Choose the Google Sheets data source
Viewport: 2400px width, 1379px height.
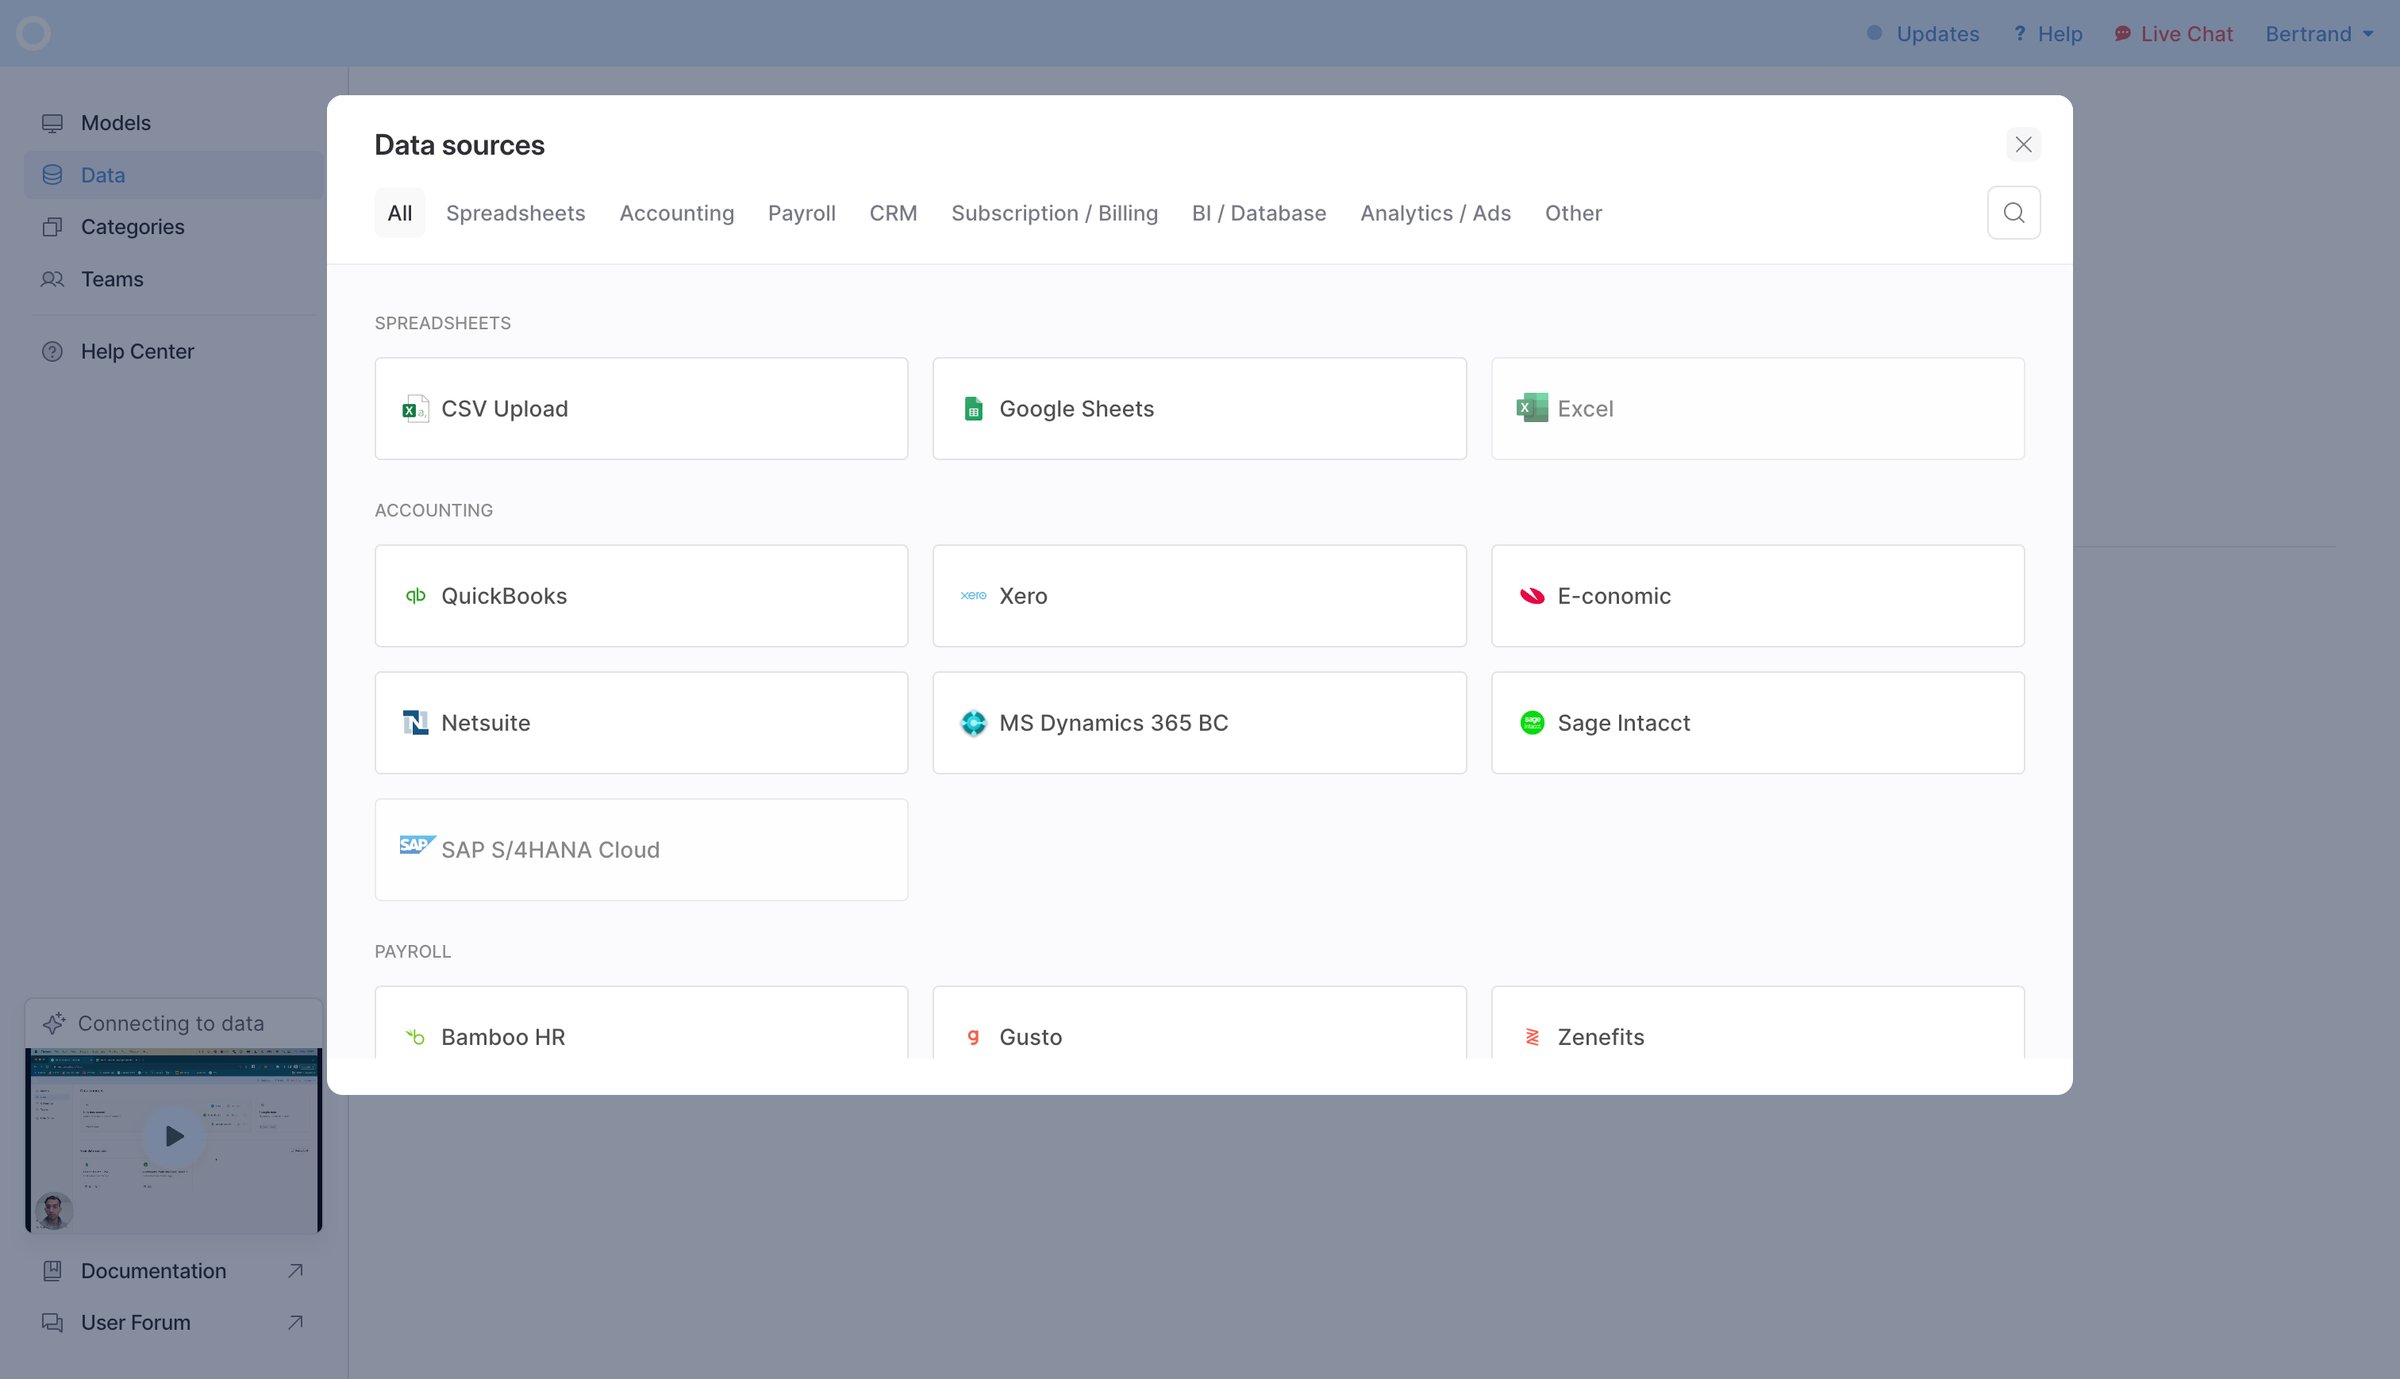(1199, 408)
